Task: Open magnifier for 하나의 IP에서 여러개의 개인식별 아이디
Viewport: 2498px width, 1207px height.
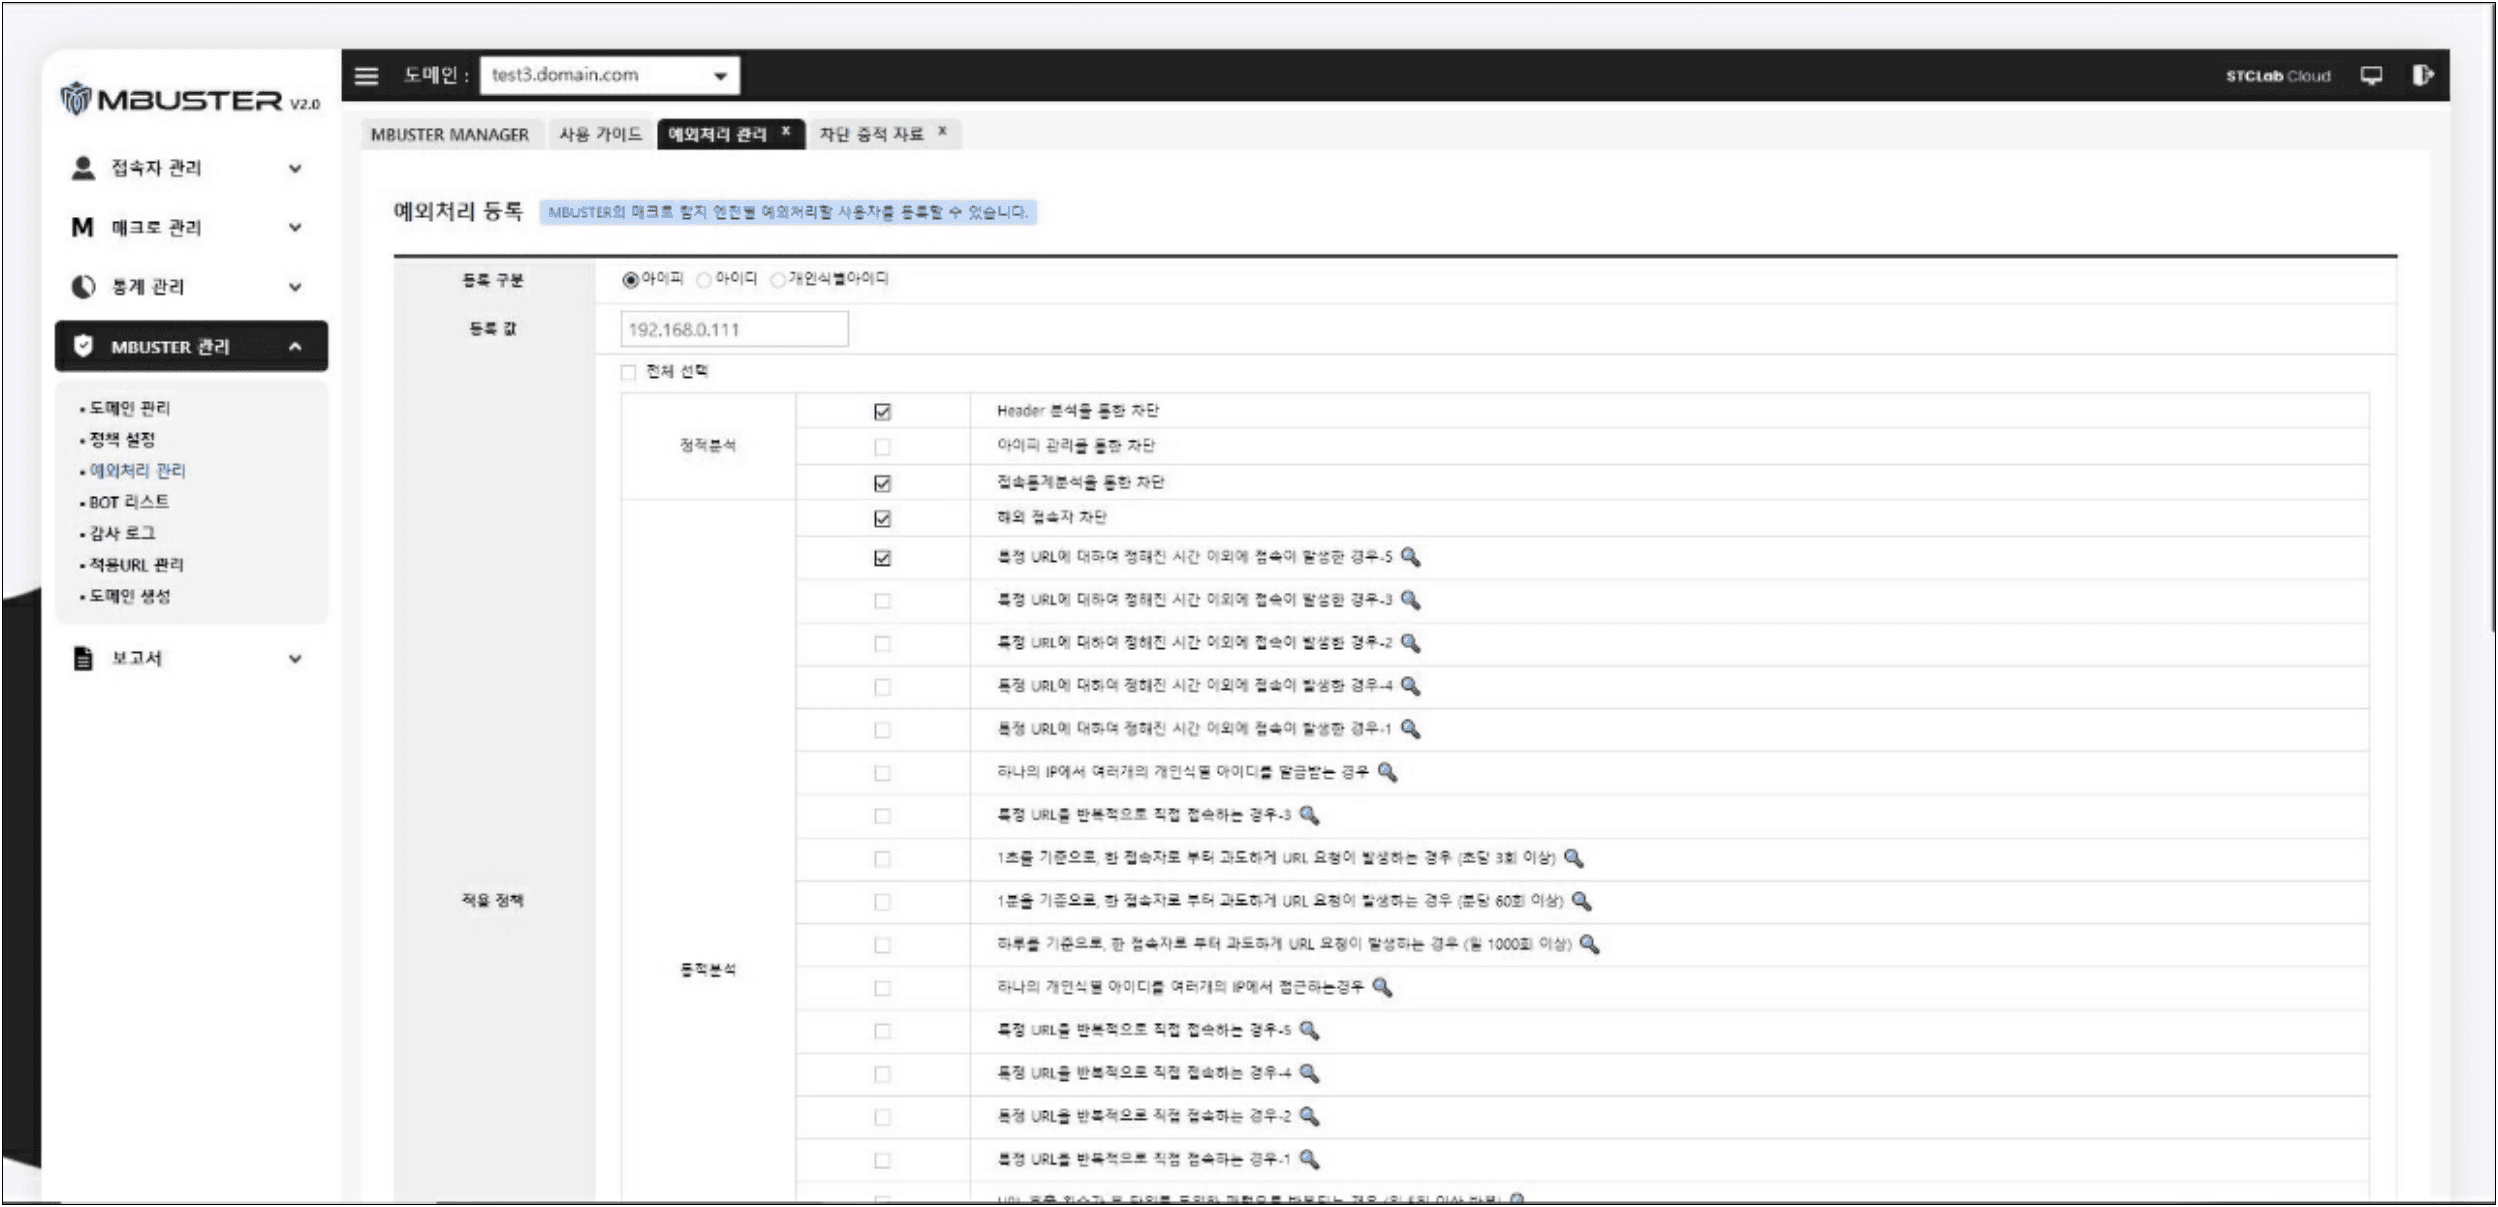Action: [x=1388, y=772]
